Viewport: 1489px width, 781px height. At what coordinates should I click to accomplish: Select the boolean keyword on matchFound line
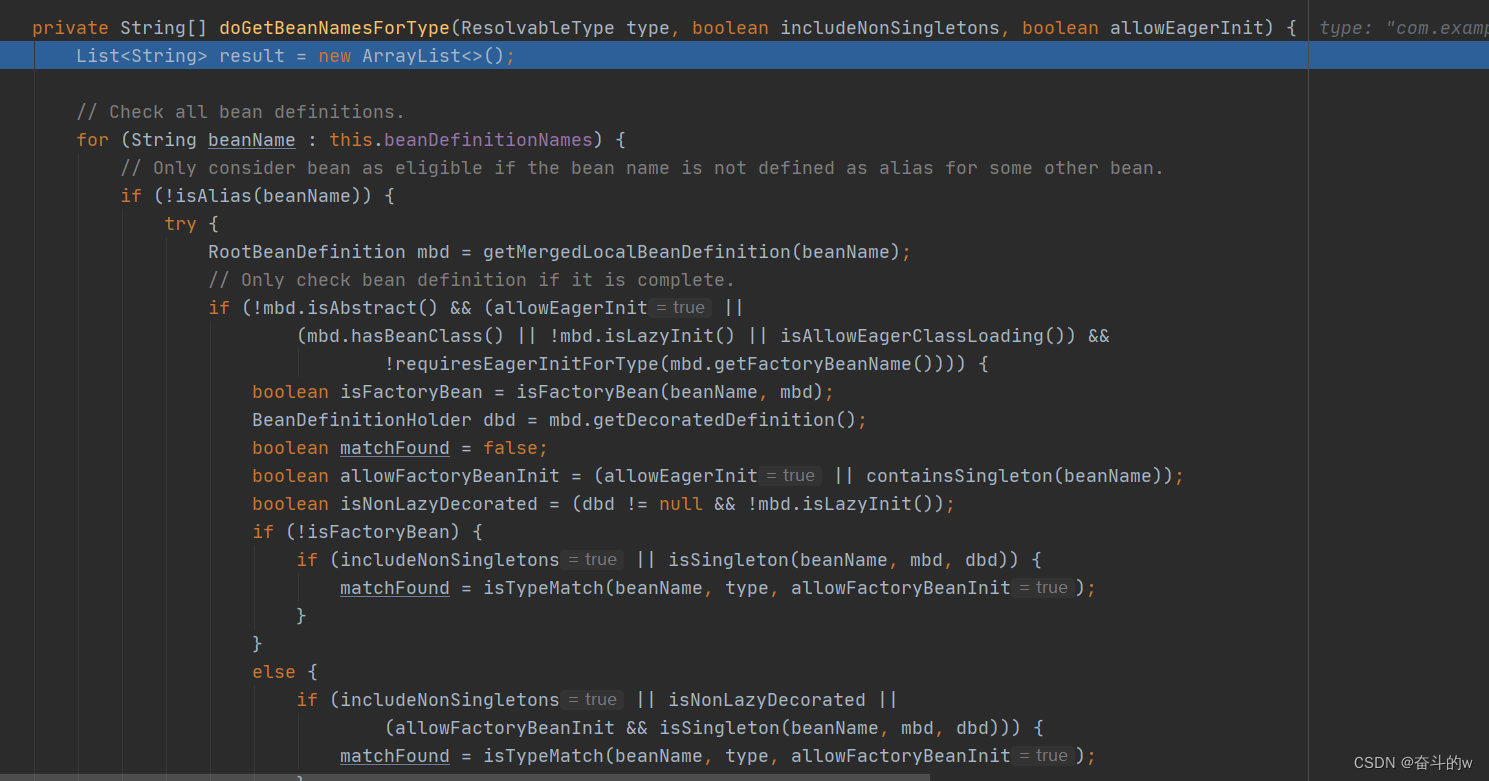290,447
